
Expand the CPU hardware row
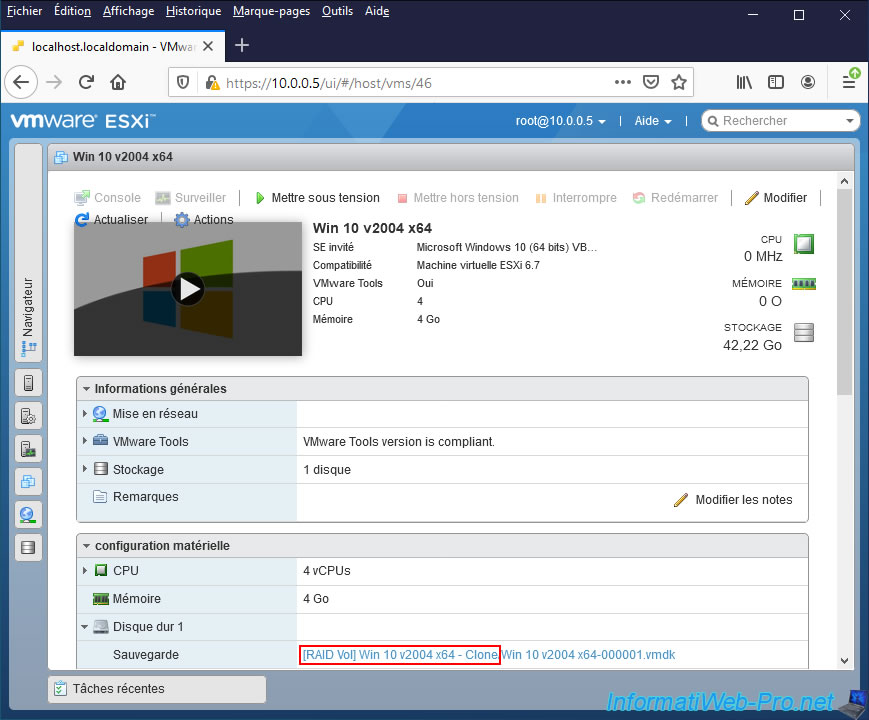84,571
